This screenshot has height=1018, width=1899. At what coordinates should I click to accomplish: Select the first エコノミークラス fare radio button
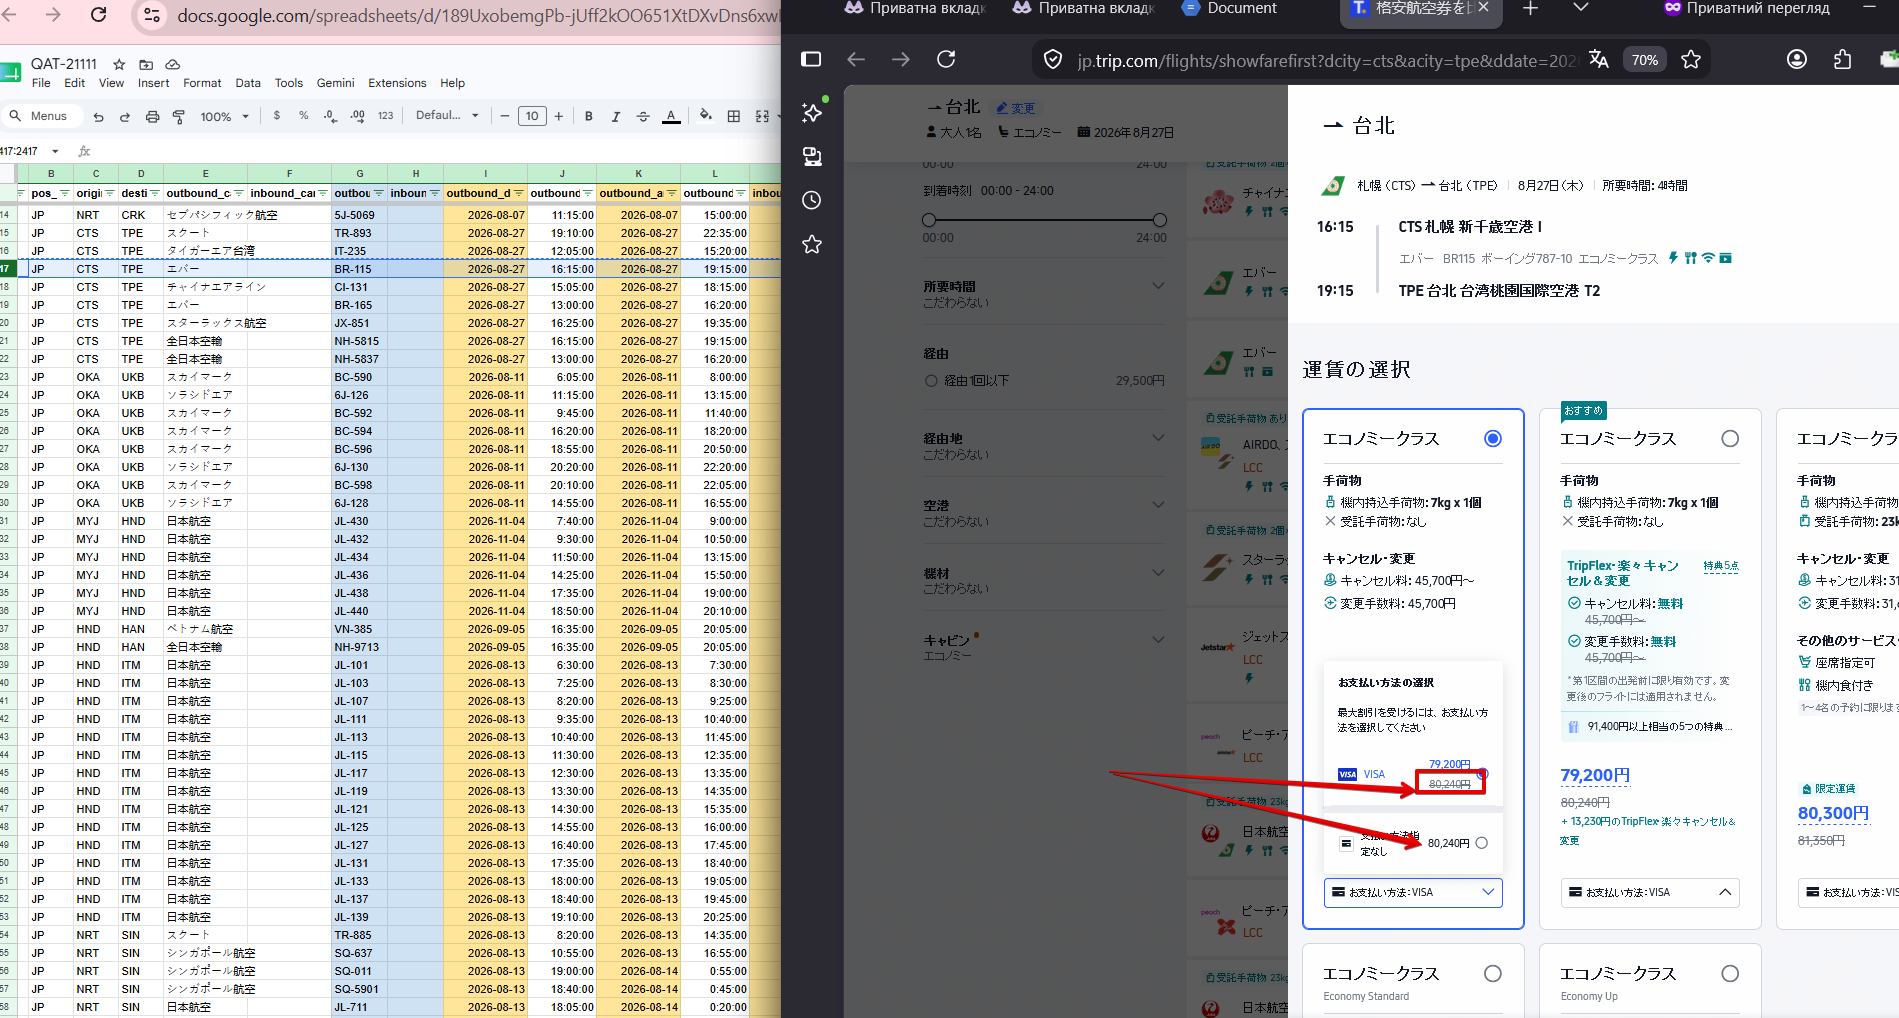pos(1493,438)
